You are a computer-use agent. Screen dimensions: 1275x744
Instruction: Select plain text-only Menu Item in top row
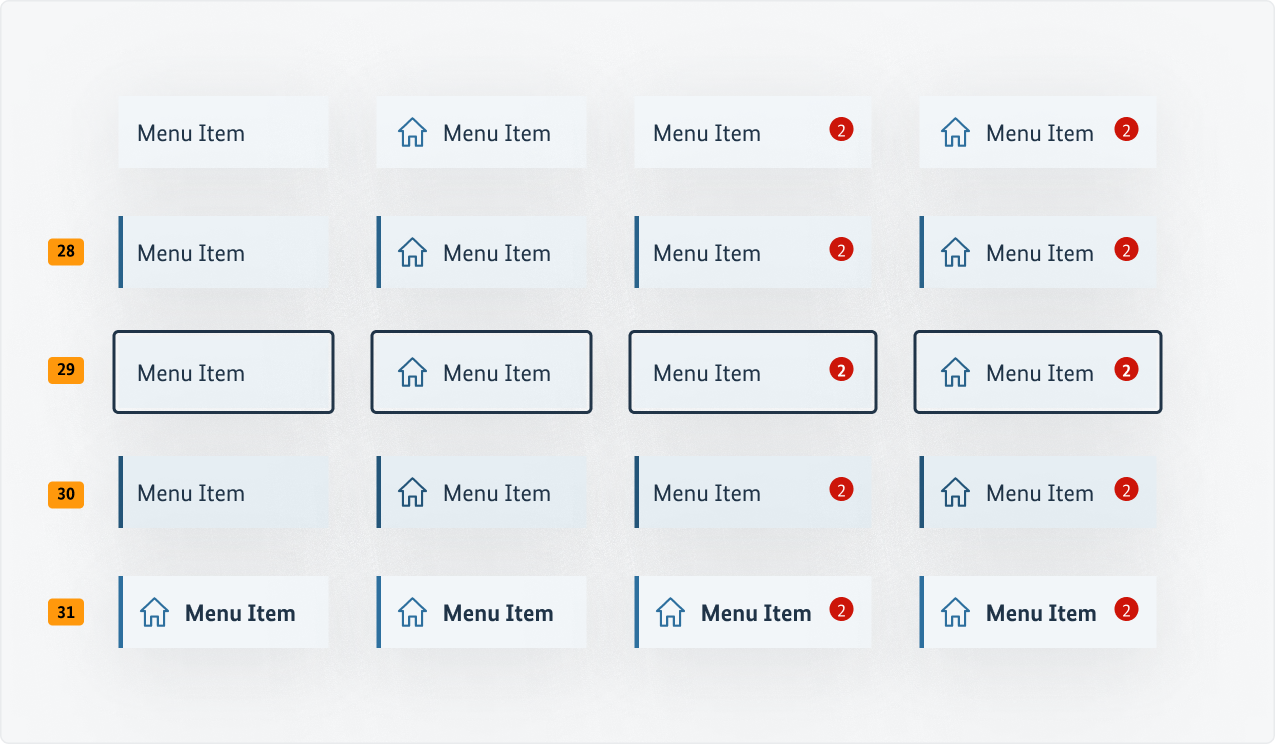click(x=191, y=133)
